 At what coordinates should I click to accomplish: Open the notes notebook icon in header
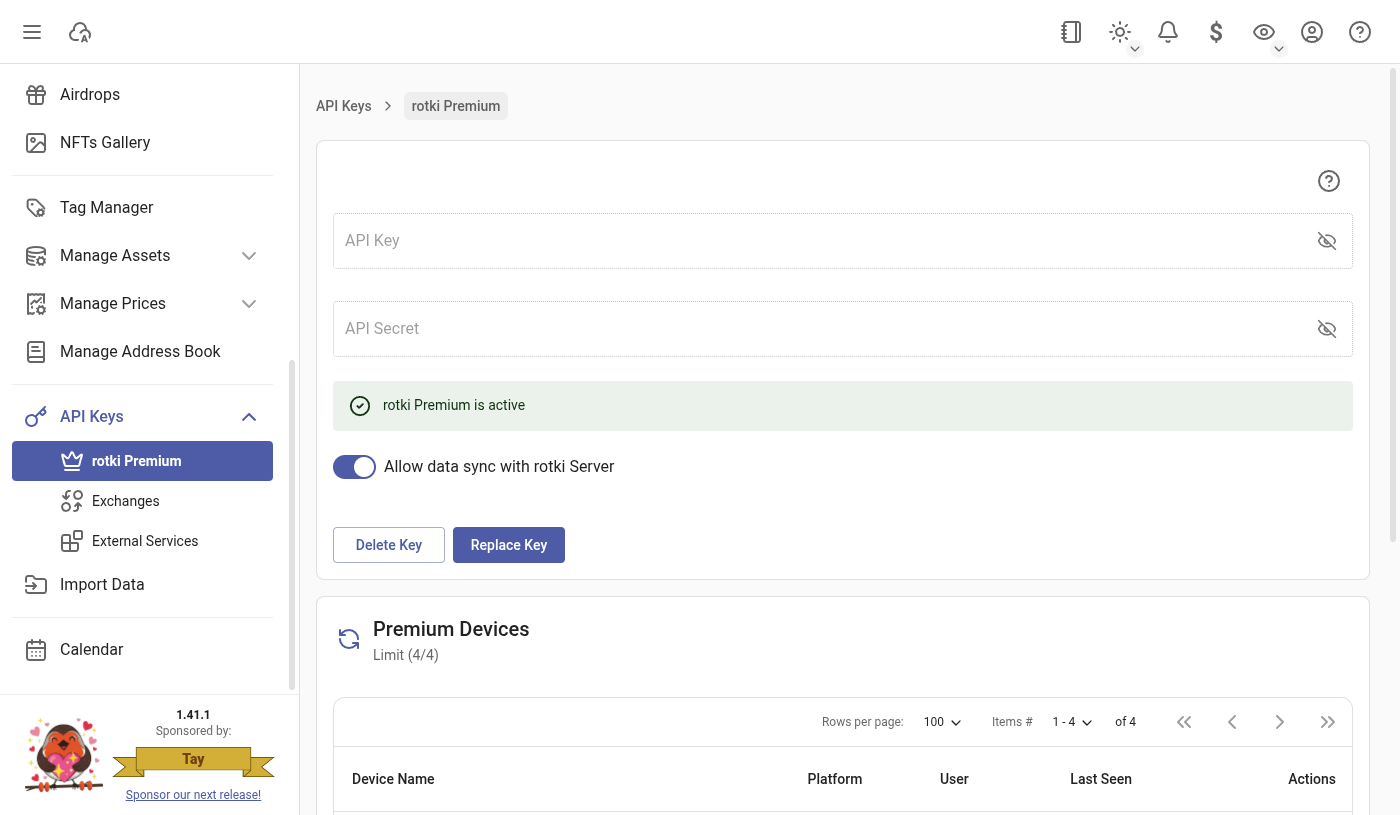(x=1071, y=32)
